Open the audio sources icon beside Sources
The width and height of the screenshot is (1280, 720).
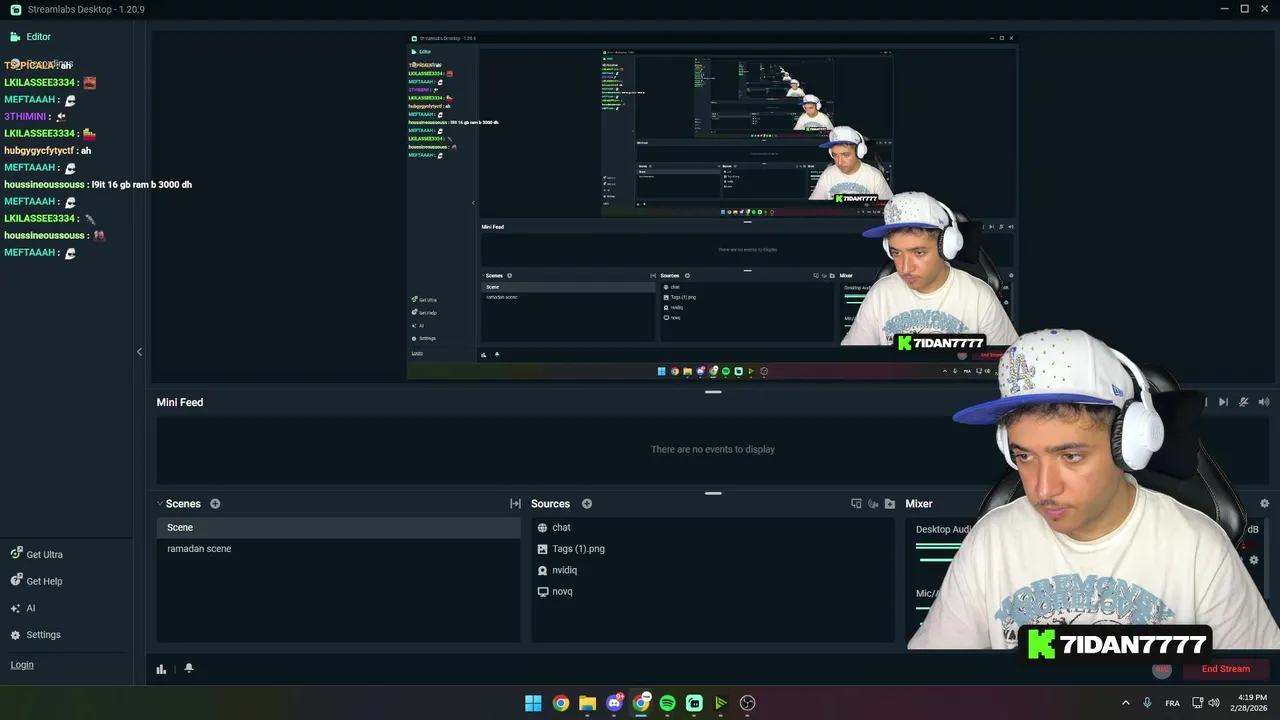click(x=873, y=504)
